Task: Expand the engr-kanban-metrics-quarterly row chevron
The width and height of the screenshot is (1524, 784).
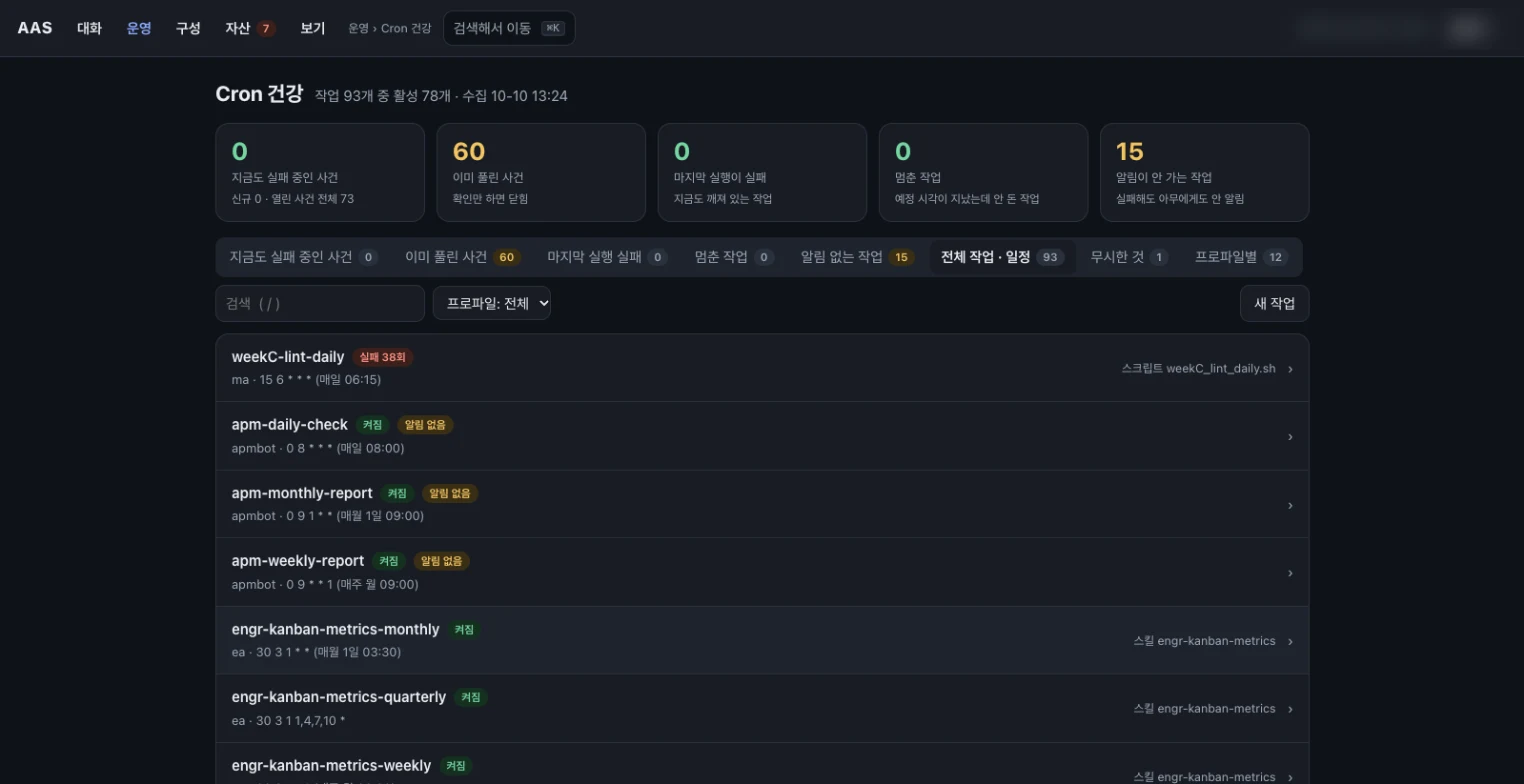Action: 1290,709
